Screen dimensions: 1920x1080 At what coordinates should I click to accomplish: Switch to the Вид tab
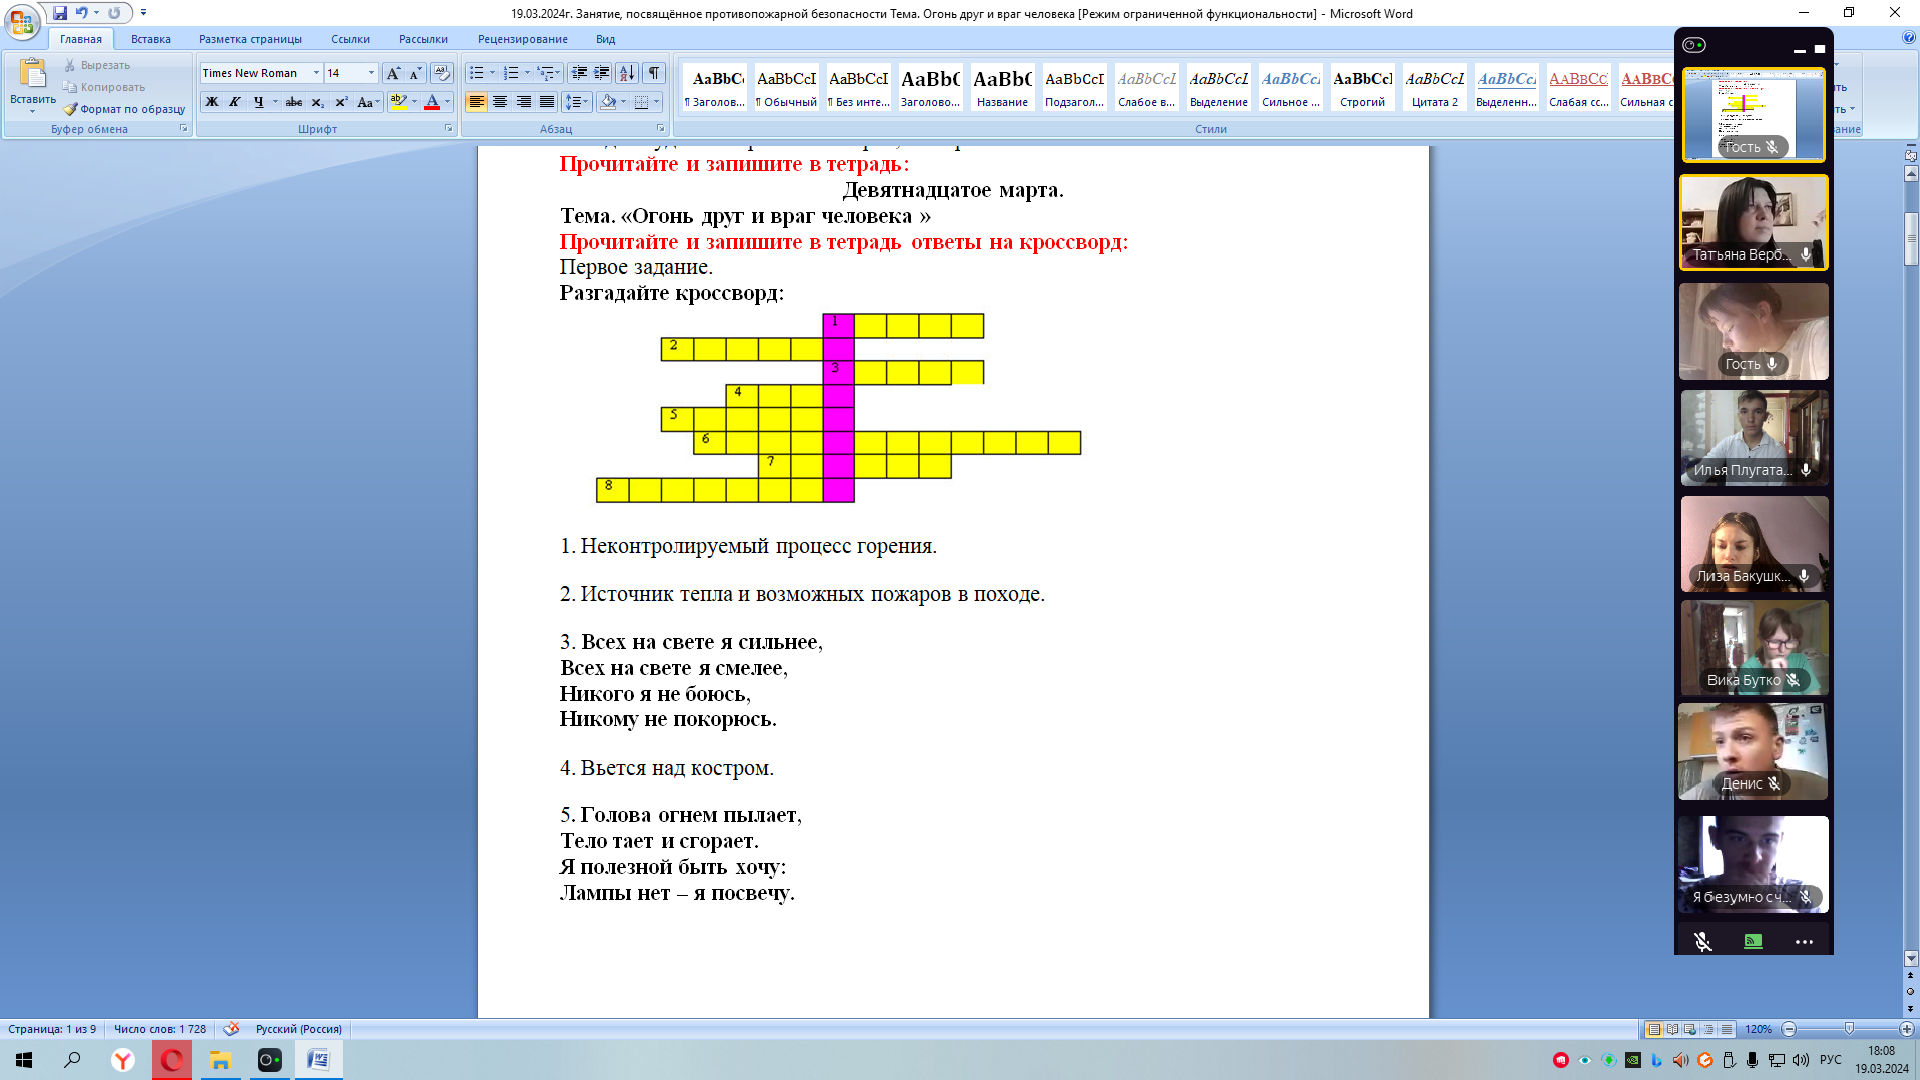click(605, 39)
